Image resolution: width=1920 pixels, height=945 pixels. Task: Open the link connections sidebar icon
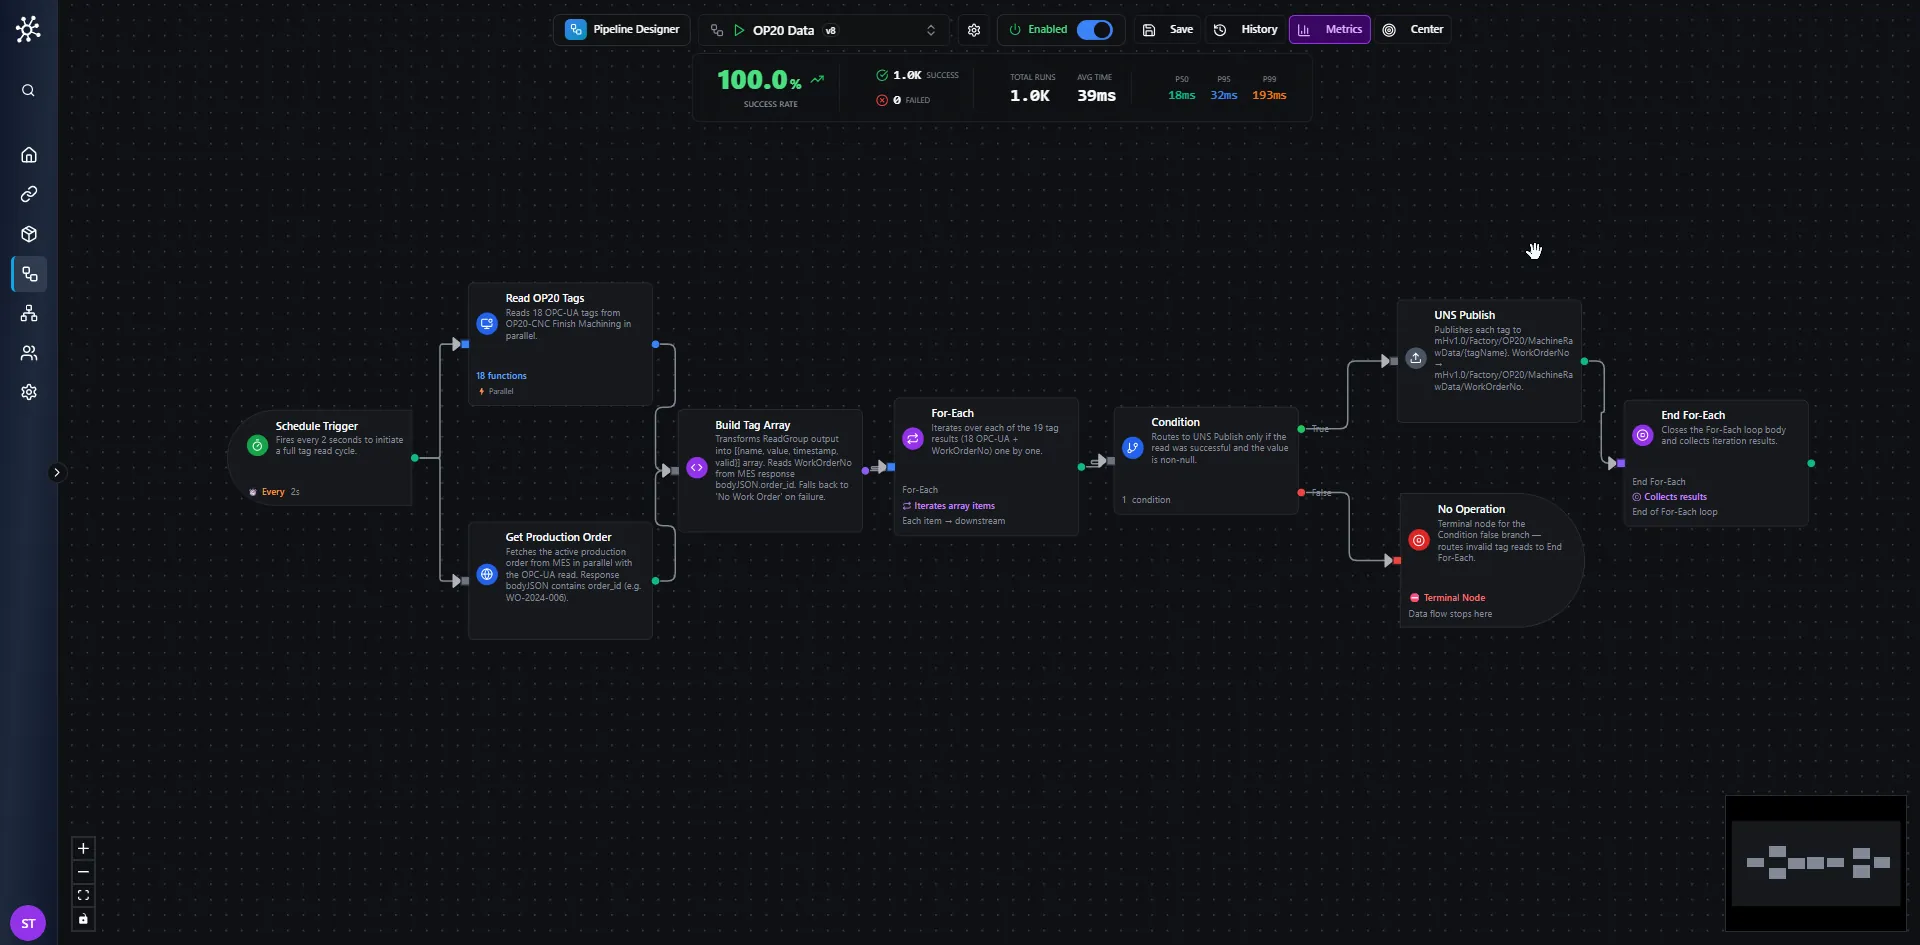pos(29,194)
